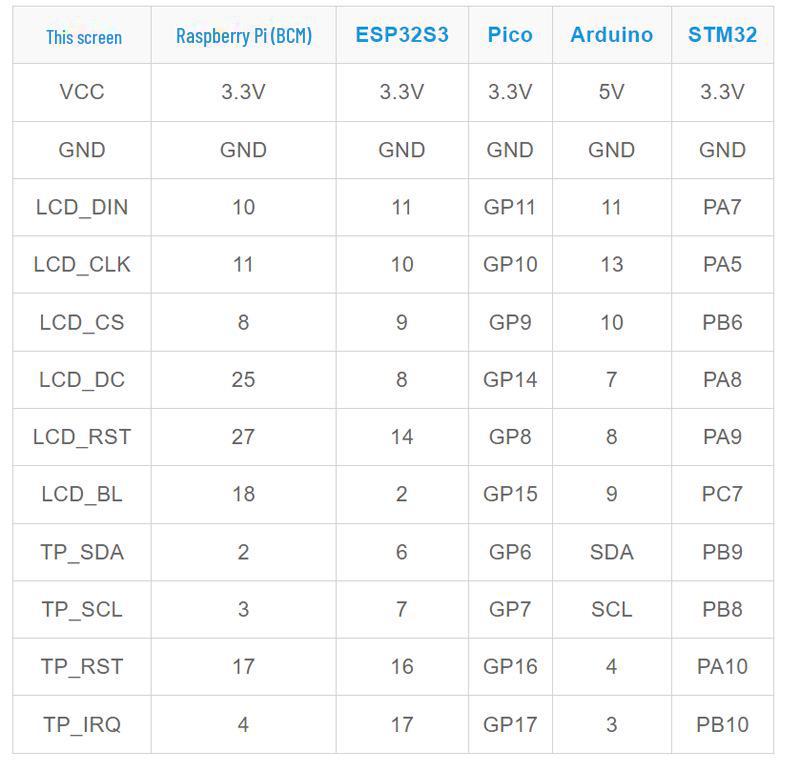Click the TP_IRQ row label
This screenshot has width=800, height=772.
(82, 725)
